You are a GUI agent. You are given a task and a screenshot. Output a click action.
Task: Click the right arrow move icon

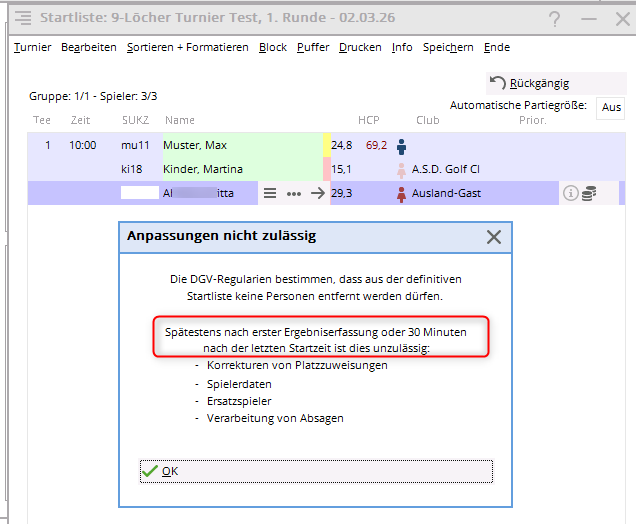pyautogui.click(x=318, y=193)
